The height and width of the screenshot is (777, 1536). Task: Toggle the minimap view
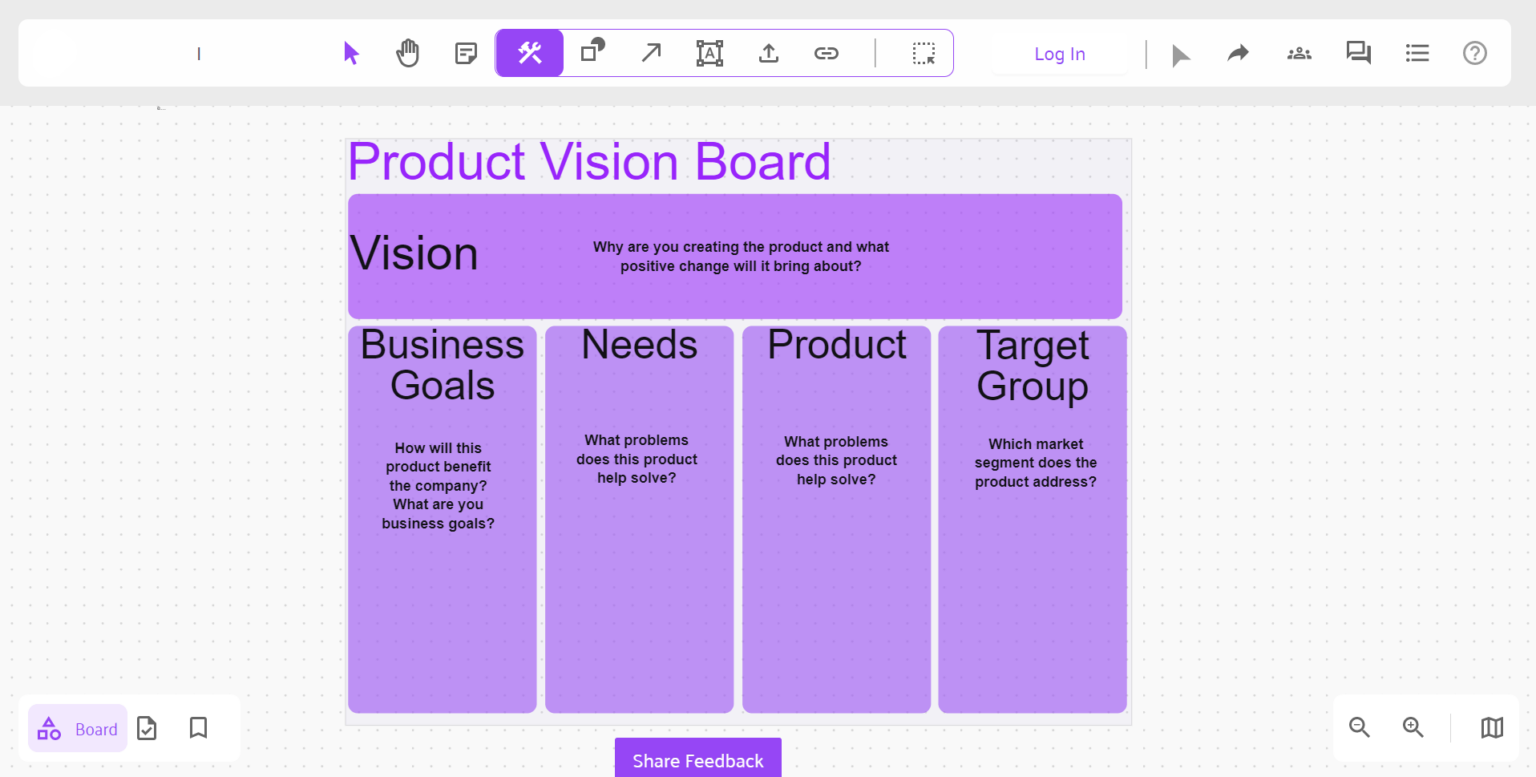coord(1491,727)
